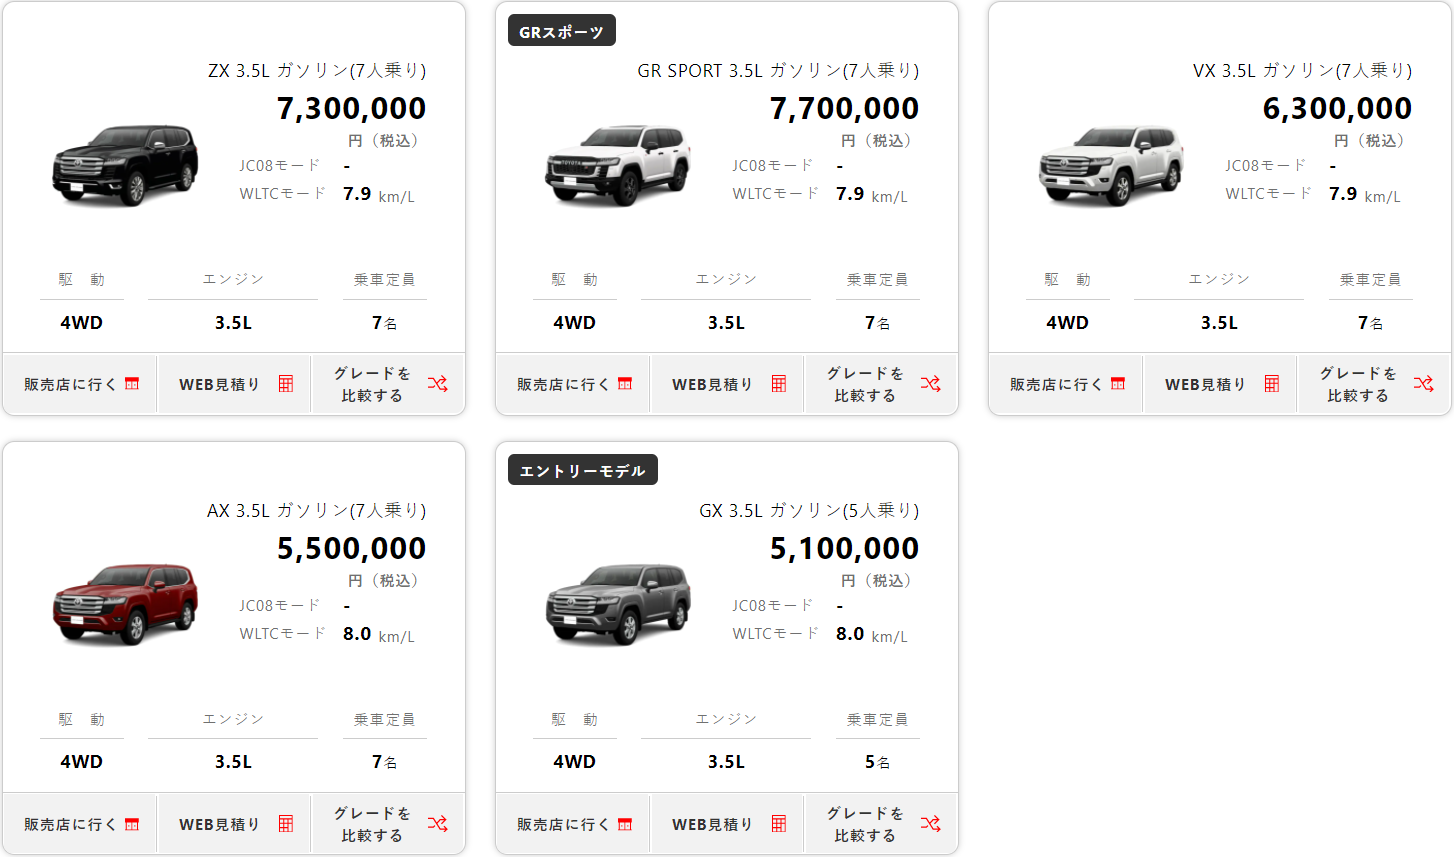Click the dealer store icon on the VX card
Viewport: 1454px width, 857px height.
tap(1118, 384)
